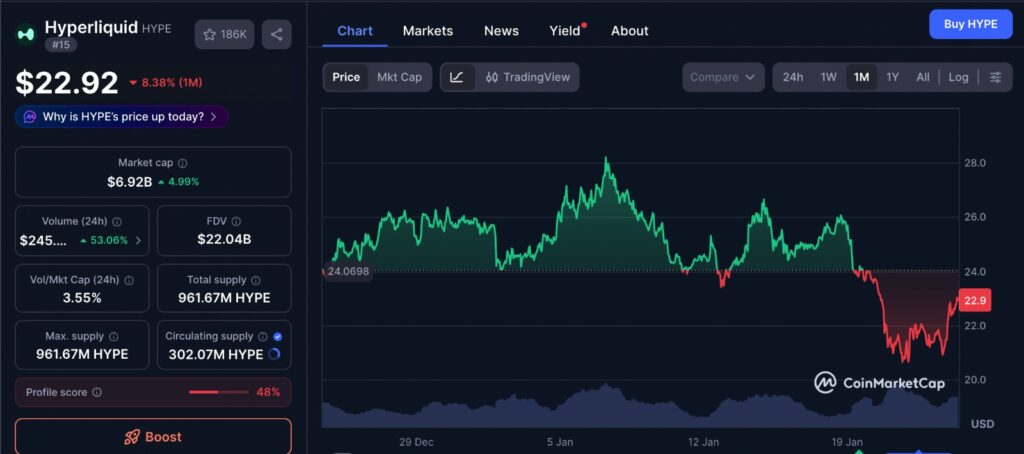Click the verified badge next to Circulating supply
Image resolution: width=1024 pixels, height=454 pixels.
click(x=278, y=336)
